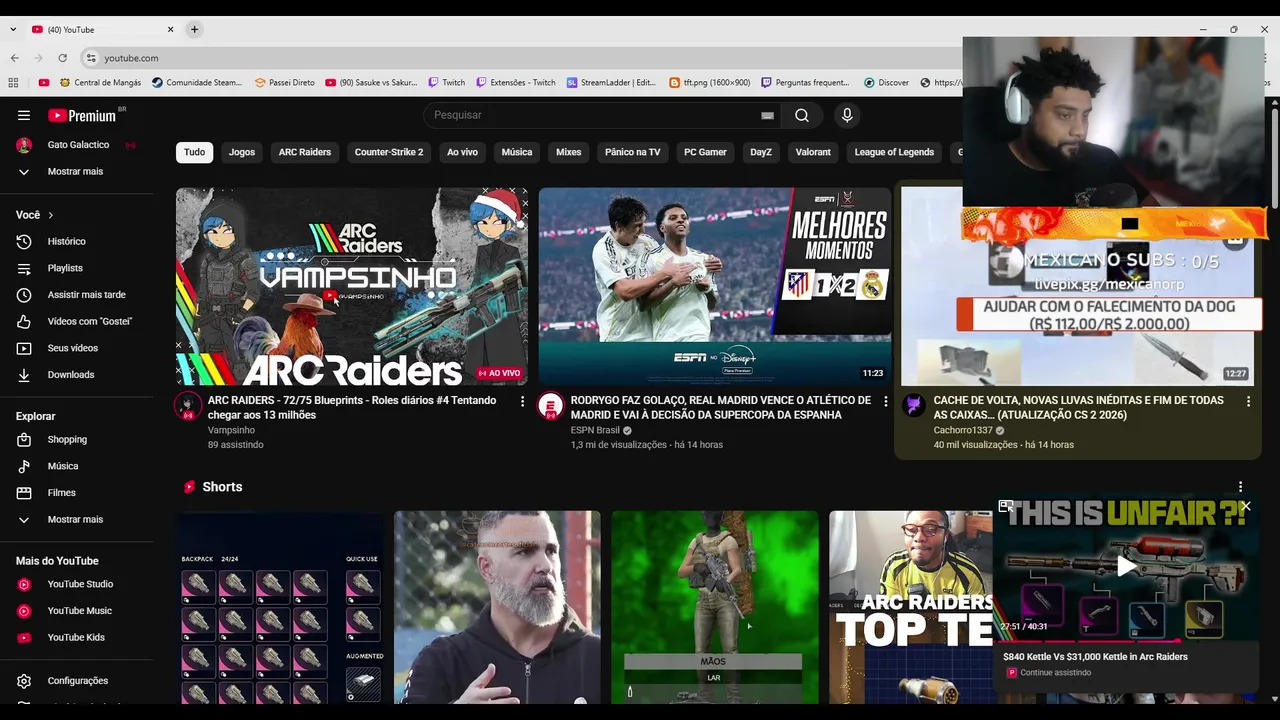Open the Você section chevron

tap(50, 215)
